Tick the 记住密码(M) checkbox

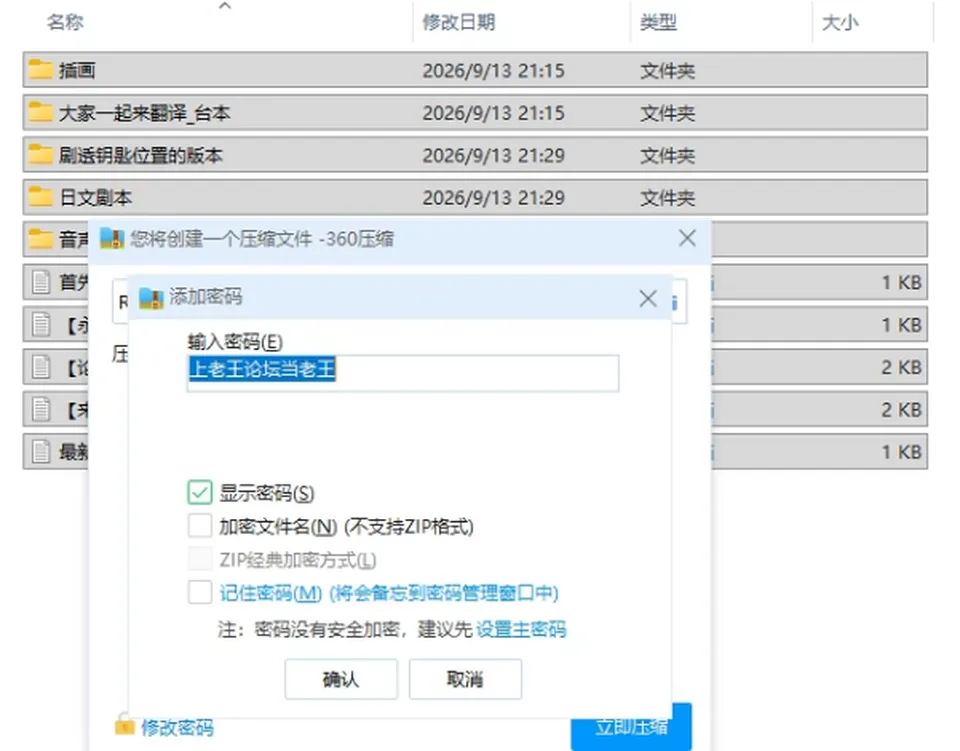click(200, 592)
